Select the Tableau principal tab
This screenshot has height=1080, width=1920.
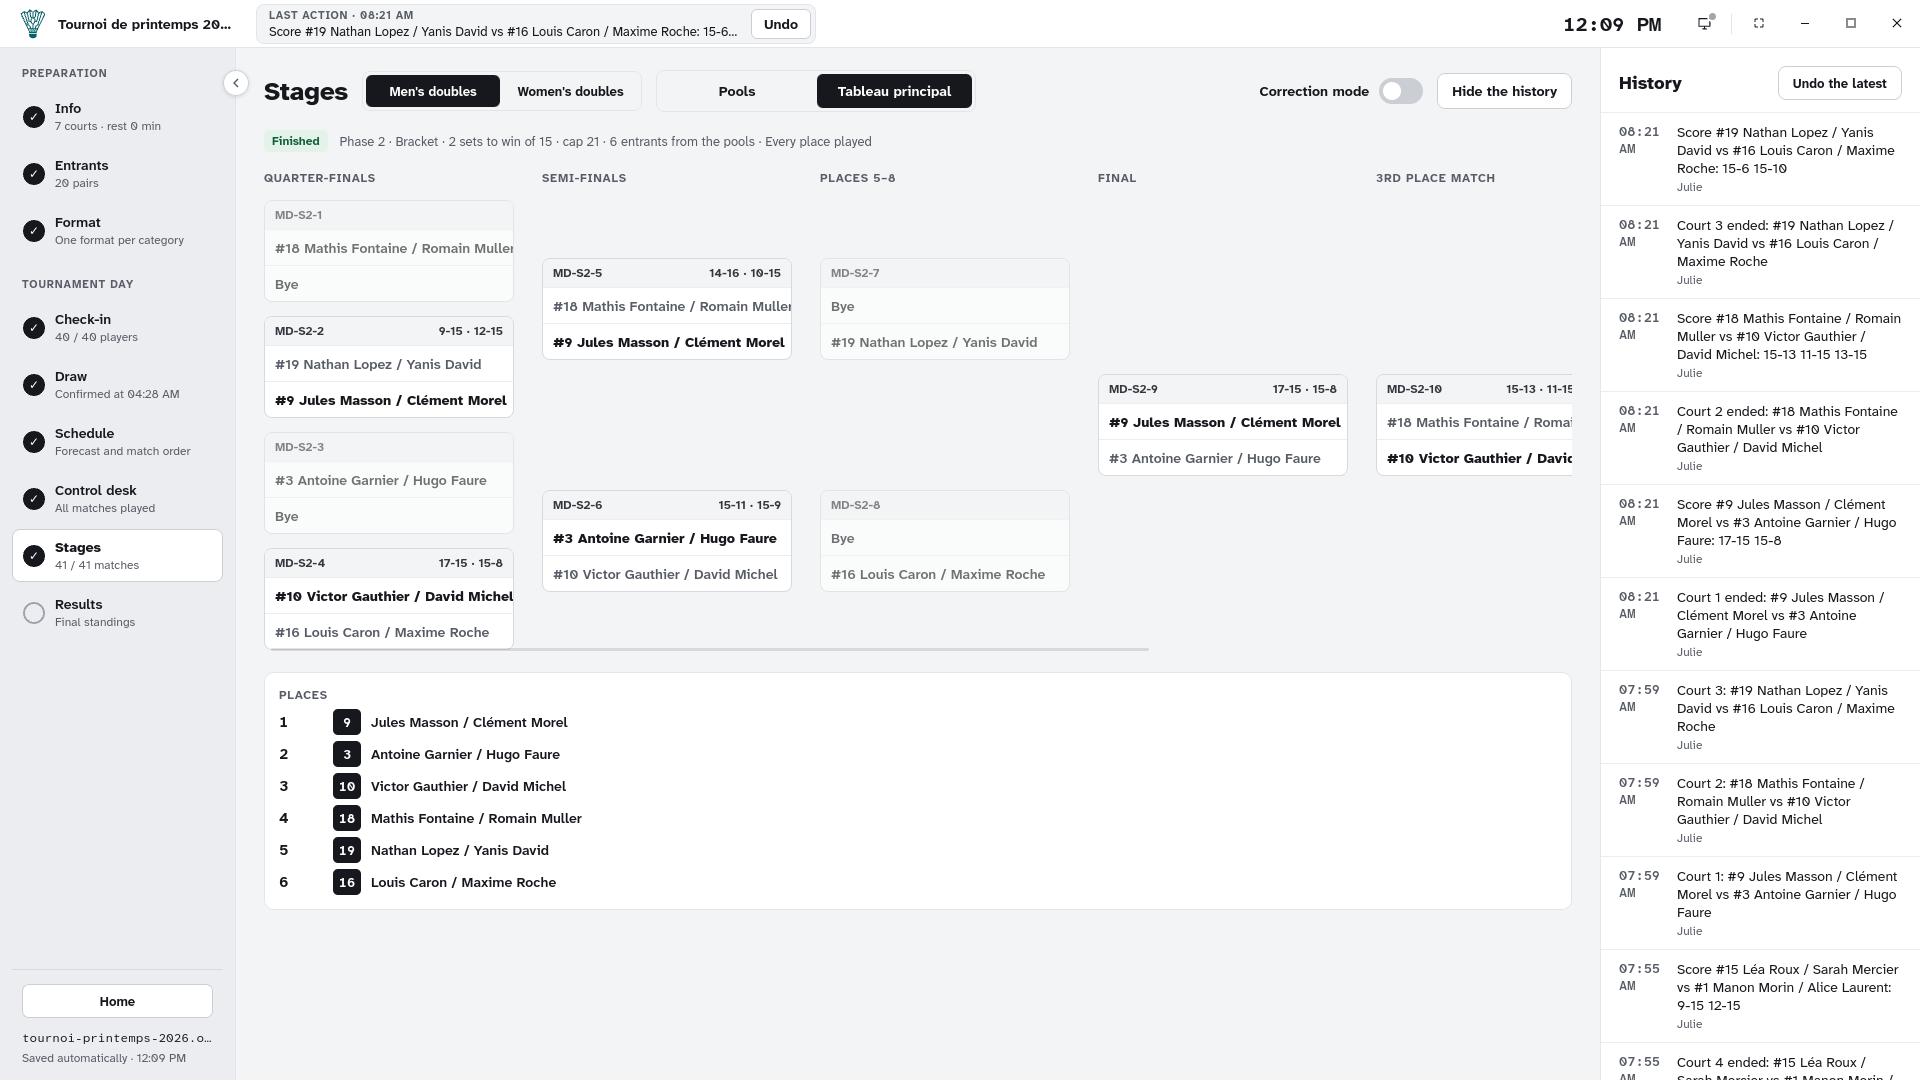click(x=894, y=91)
